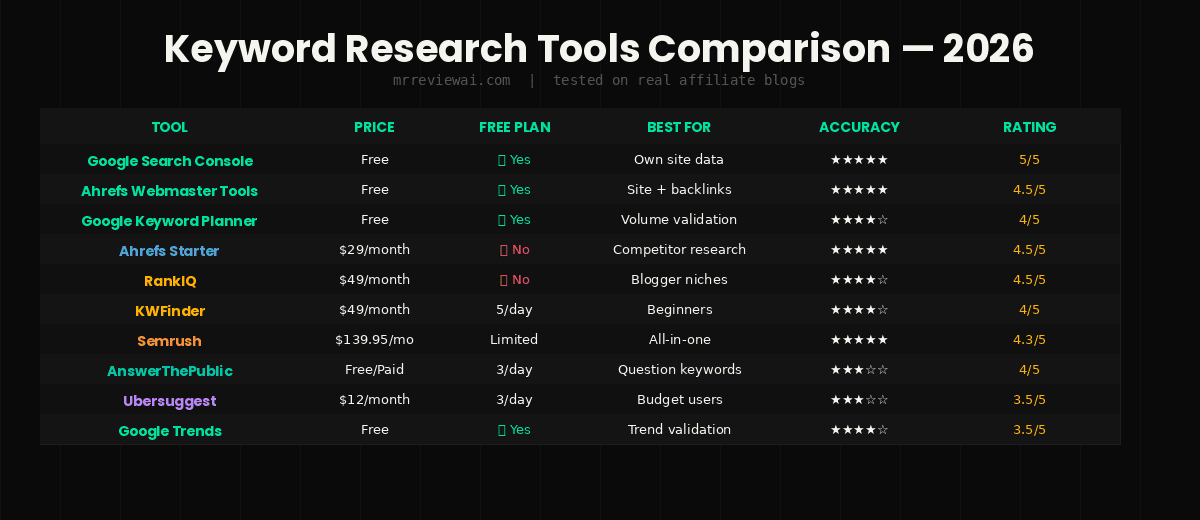Click the accuracy stars for Google Search Console
1200x520 pixels.
859,160
